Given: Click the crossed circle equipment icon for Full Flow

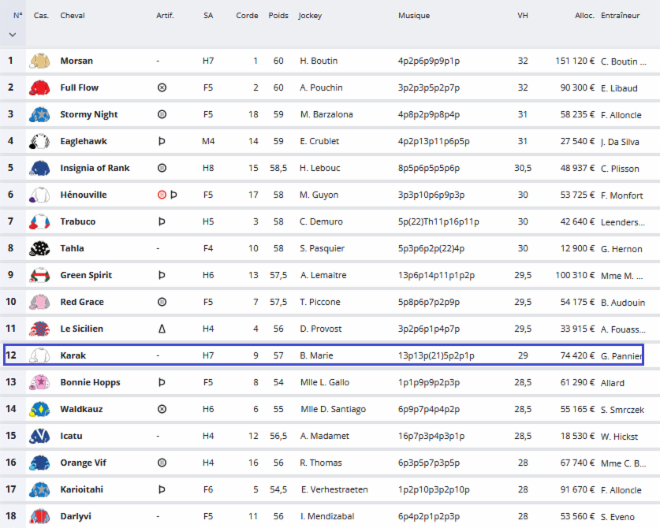Looking at the screenshot, I should pos(162,88).
